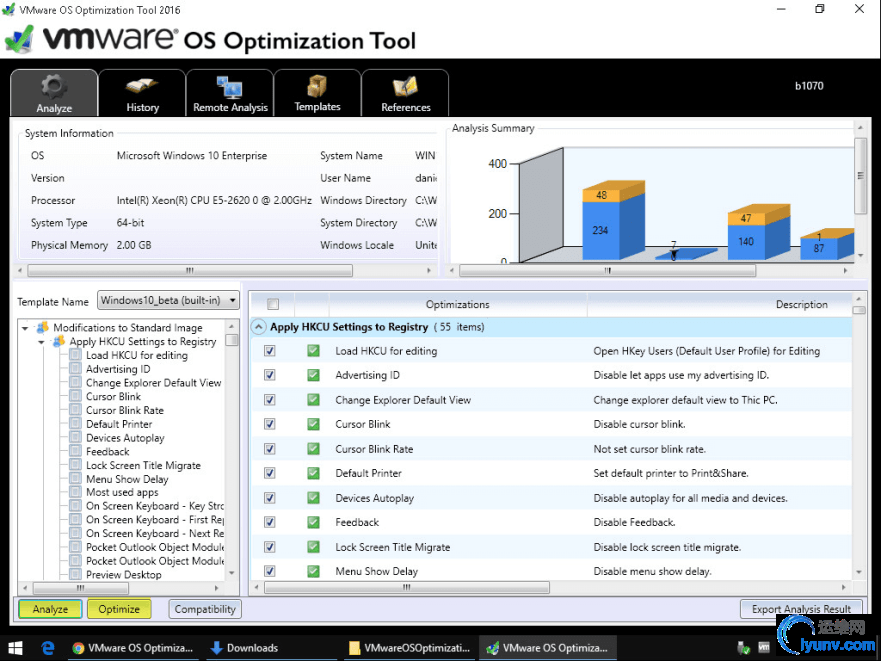The image size is (881, 661).
Task: Toggle the select-all checkbox in Optimizations header
Action: [273, 304]
